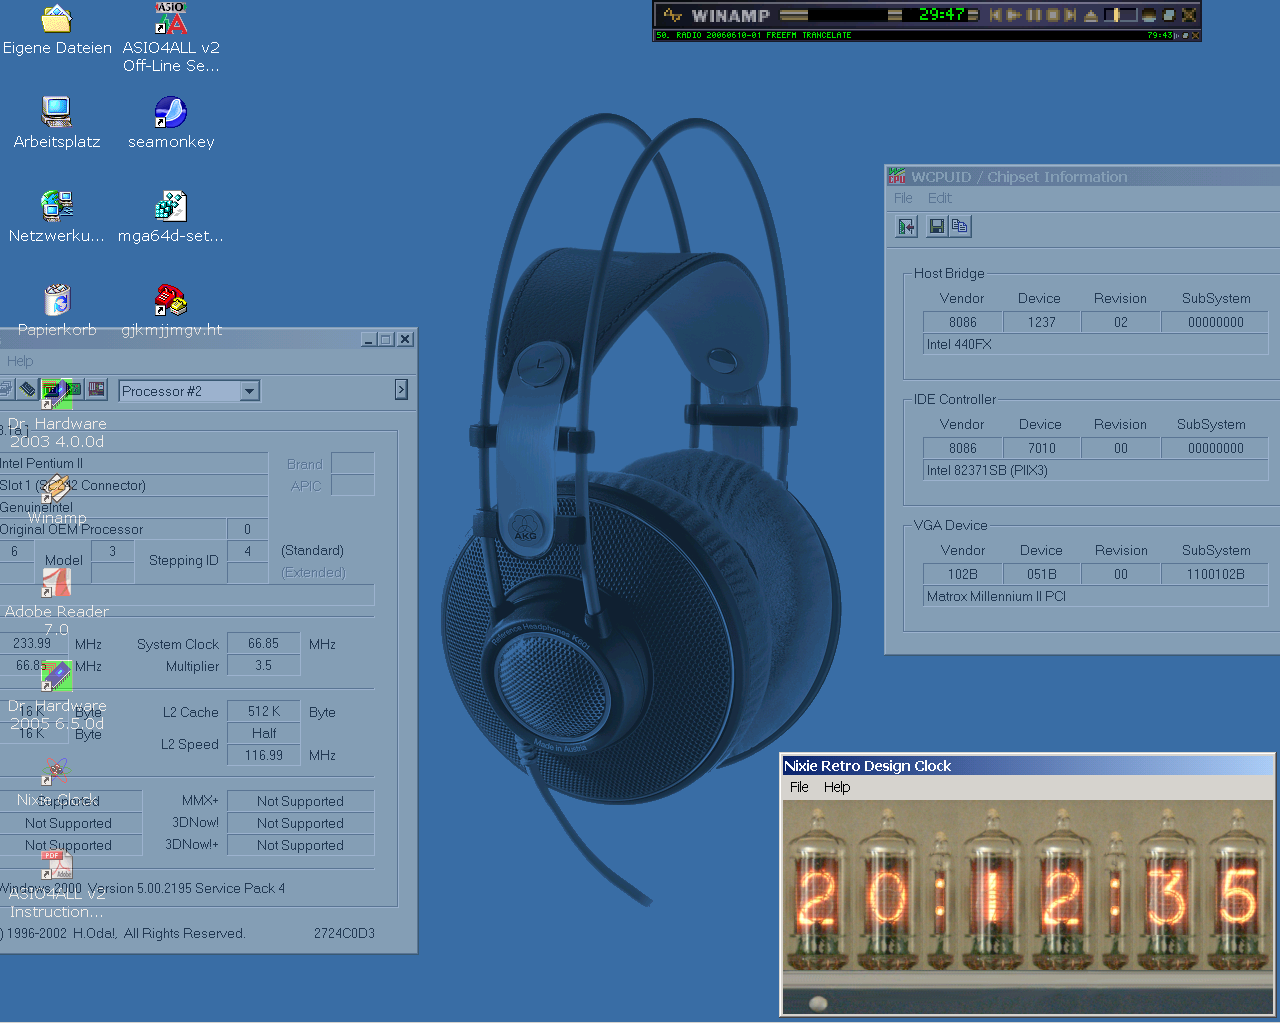Open the Papierkorb recycle bin icon
1280x1024 pixels.
[x=57, y=300]
